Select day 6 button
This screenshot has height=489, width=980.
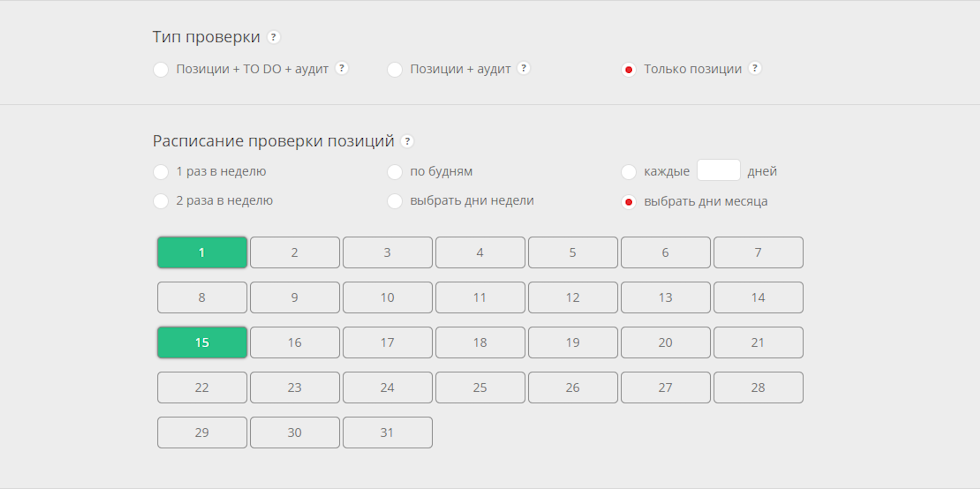point(666,253)
